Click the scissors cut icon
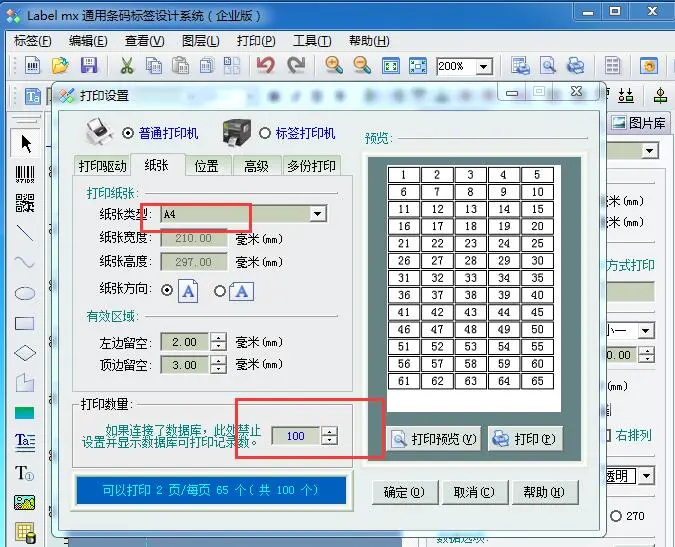Viewport: 675px width, 547px height. pyautogui.click(x=127, y=66)
